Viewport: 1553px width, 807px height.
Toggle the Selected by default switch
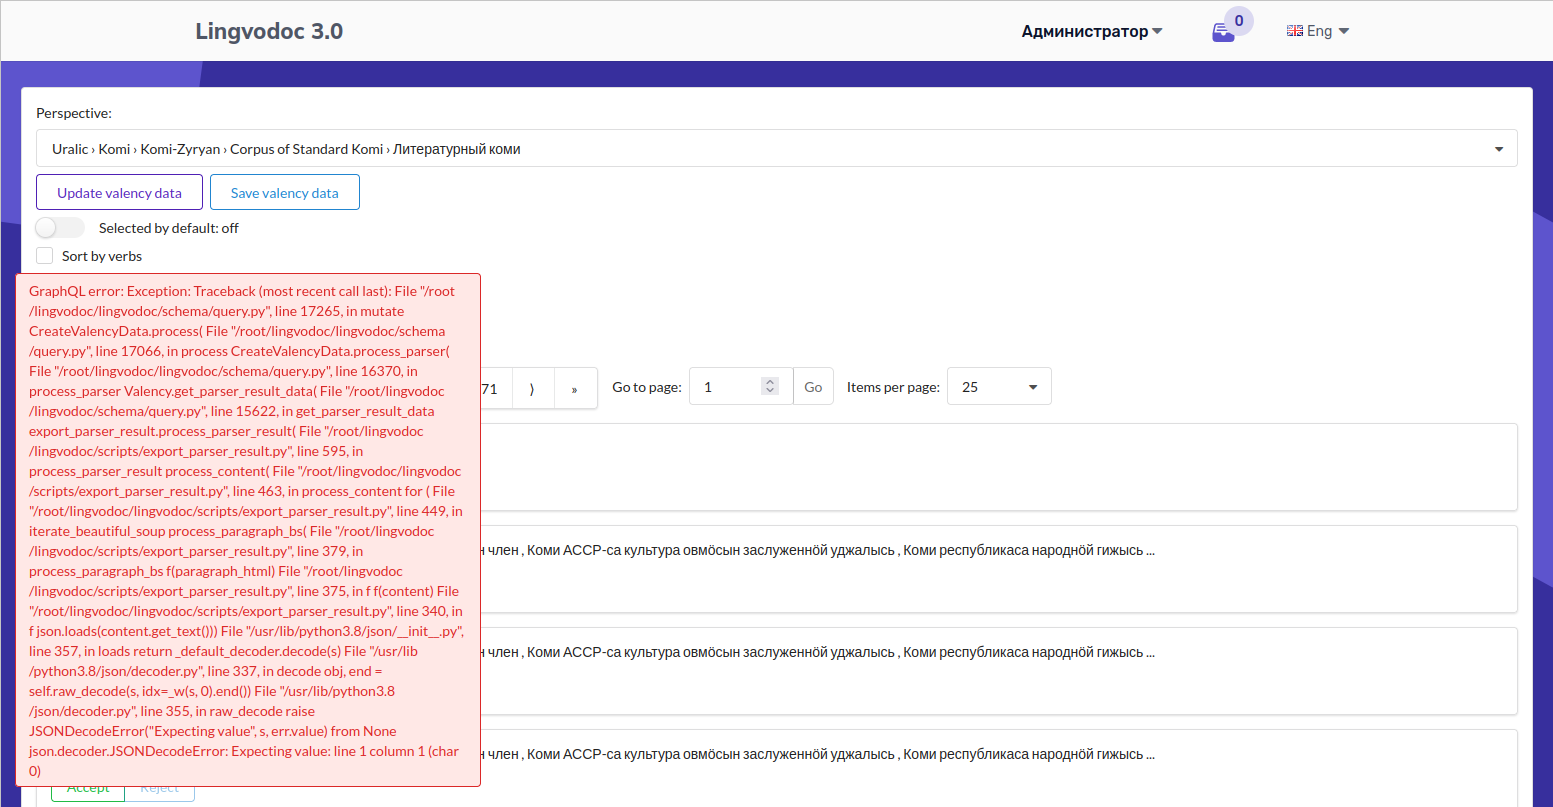[60, 228]
